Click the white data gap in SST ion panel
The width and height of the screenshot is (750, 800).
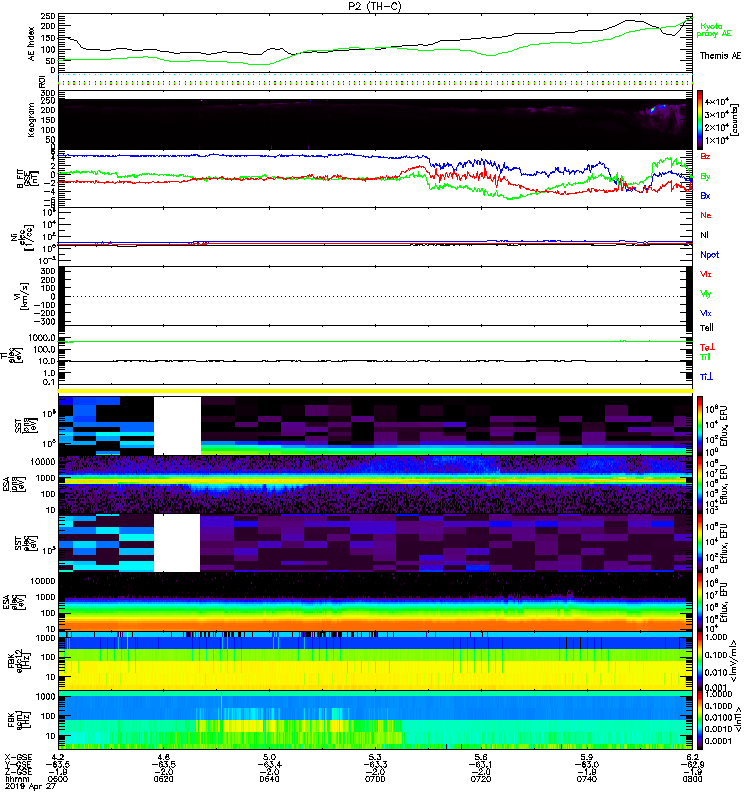pyautogui.click(x=178, y=426)
